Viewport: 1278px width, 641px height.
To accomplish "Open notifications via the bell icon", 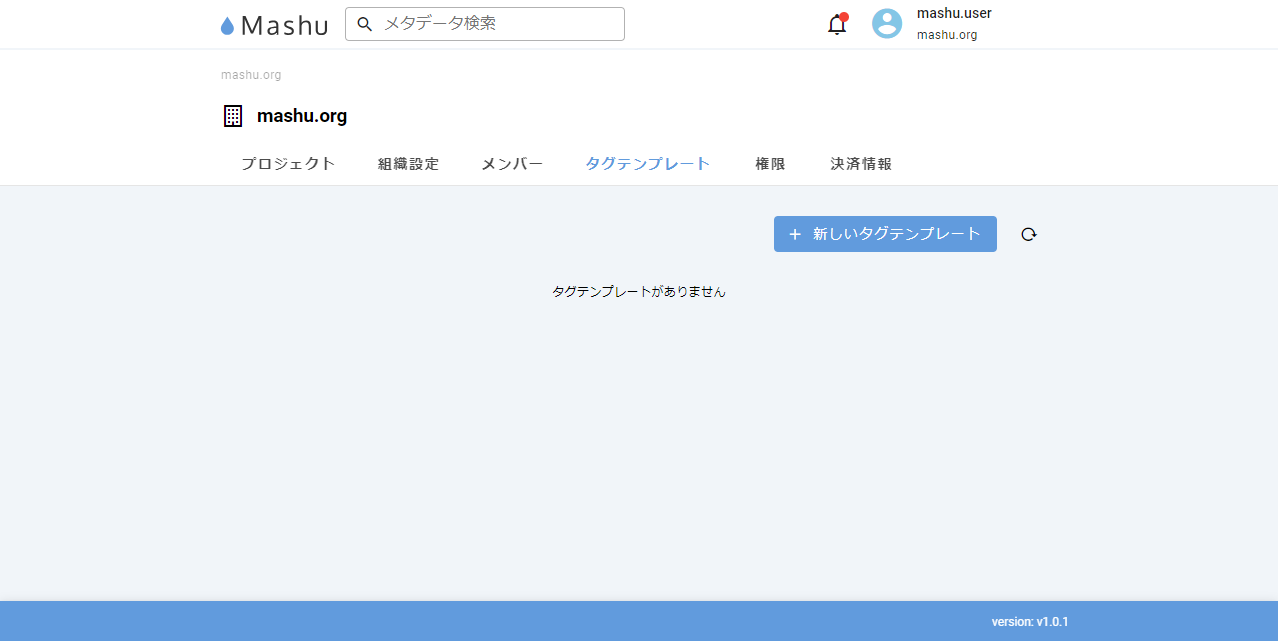I will point(837,25).
